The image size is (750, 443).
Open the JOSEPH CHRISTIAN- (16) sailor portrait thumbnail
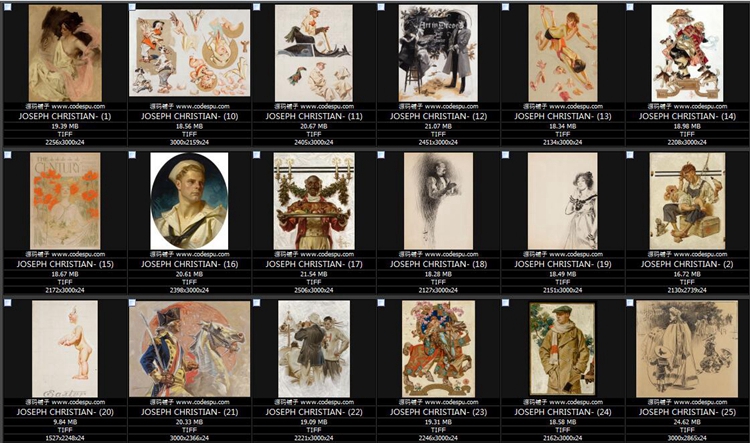(x=189, y=200)
